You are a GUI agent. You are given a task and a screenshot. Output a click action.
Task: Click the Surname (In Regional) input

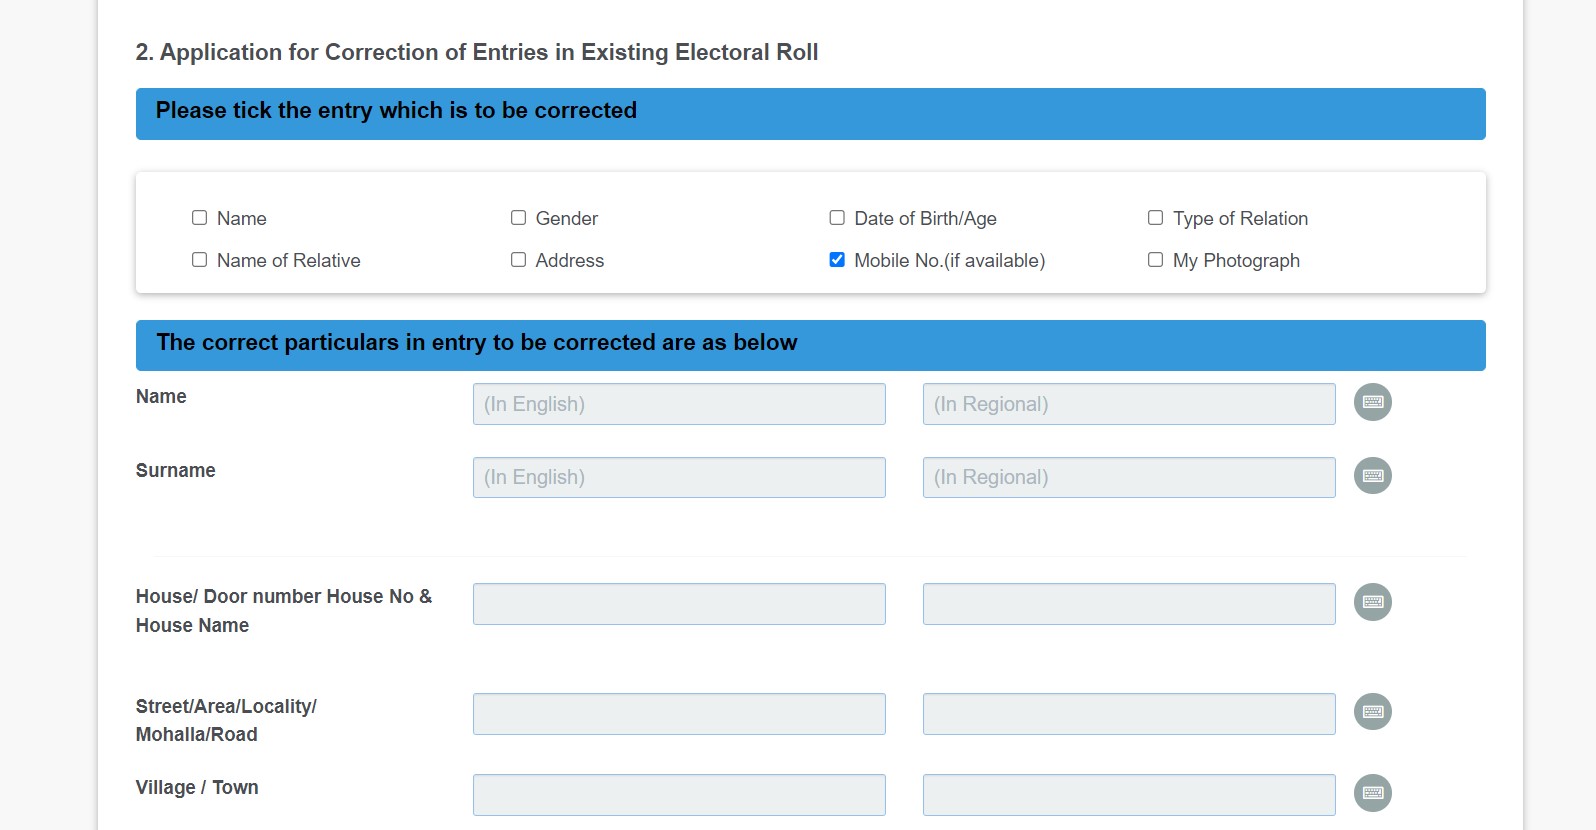[x=1128, y=477]
